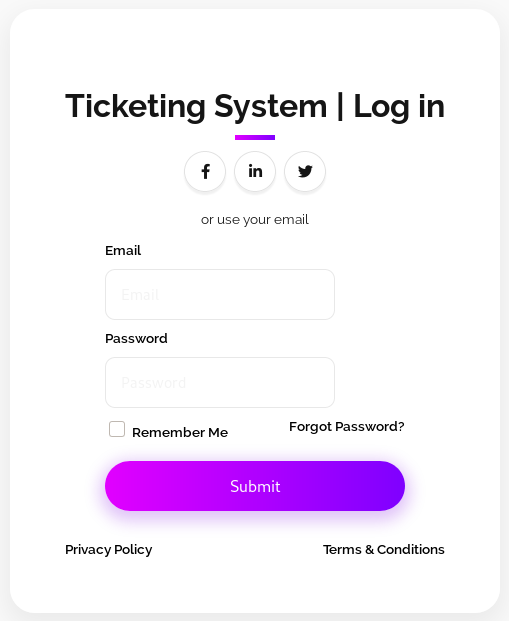The width and height of the screenshot is (509, 621).
Task: Click the 'Ticketing System | Log in' heading
Action: pos(255,107)
